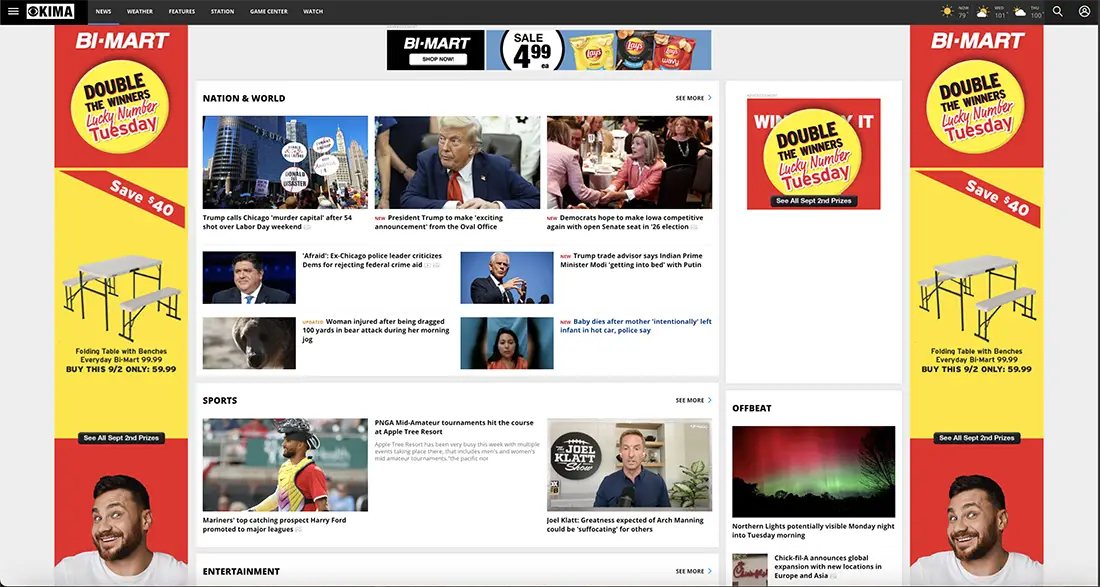The height and width of the screenshot is (587, 1100).
Task: Click the catcher in gear photo
Action: pyautogui.click(x=285, y=465)
